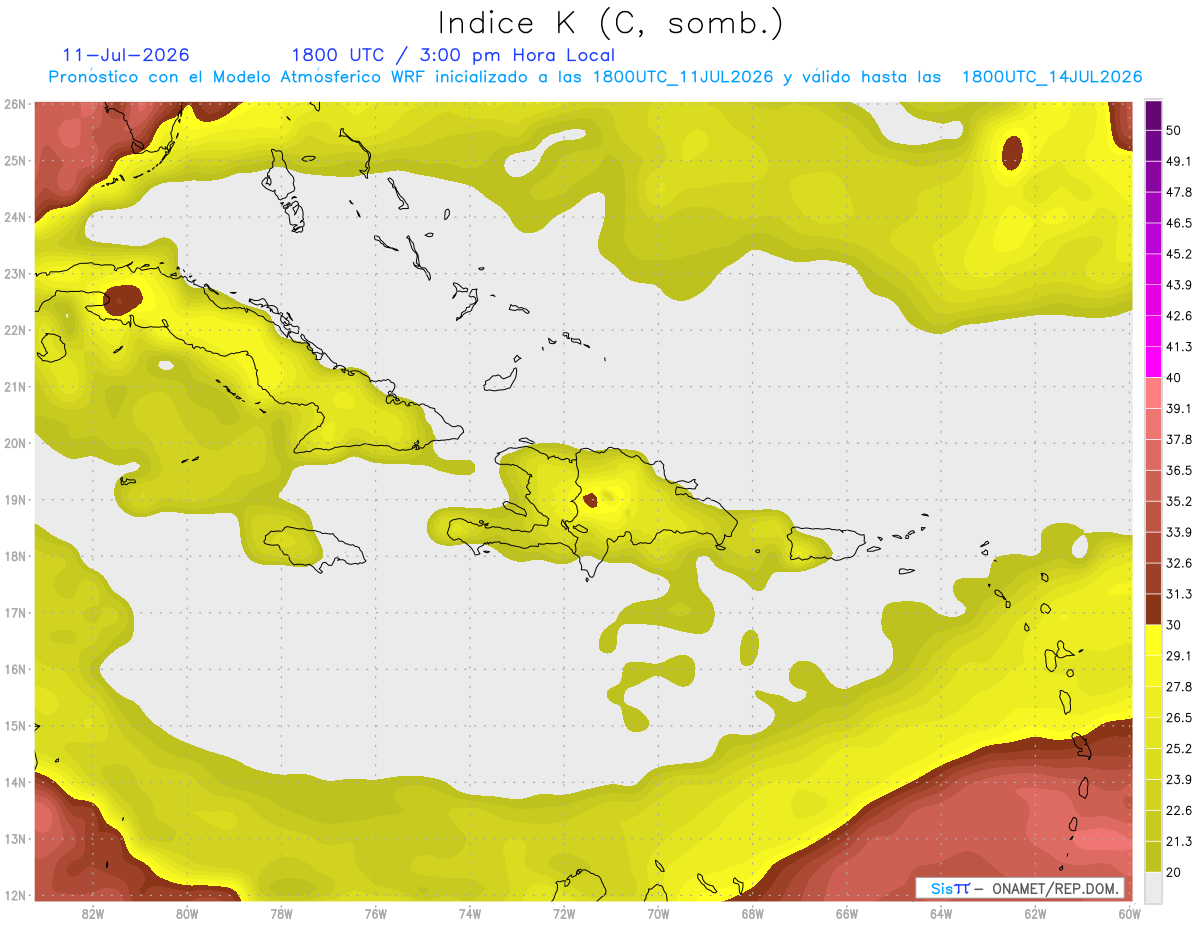Click the "64W" longitude label
The height and width of the screenshot is (927, 1200).
coord(941,913)
